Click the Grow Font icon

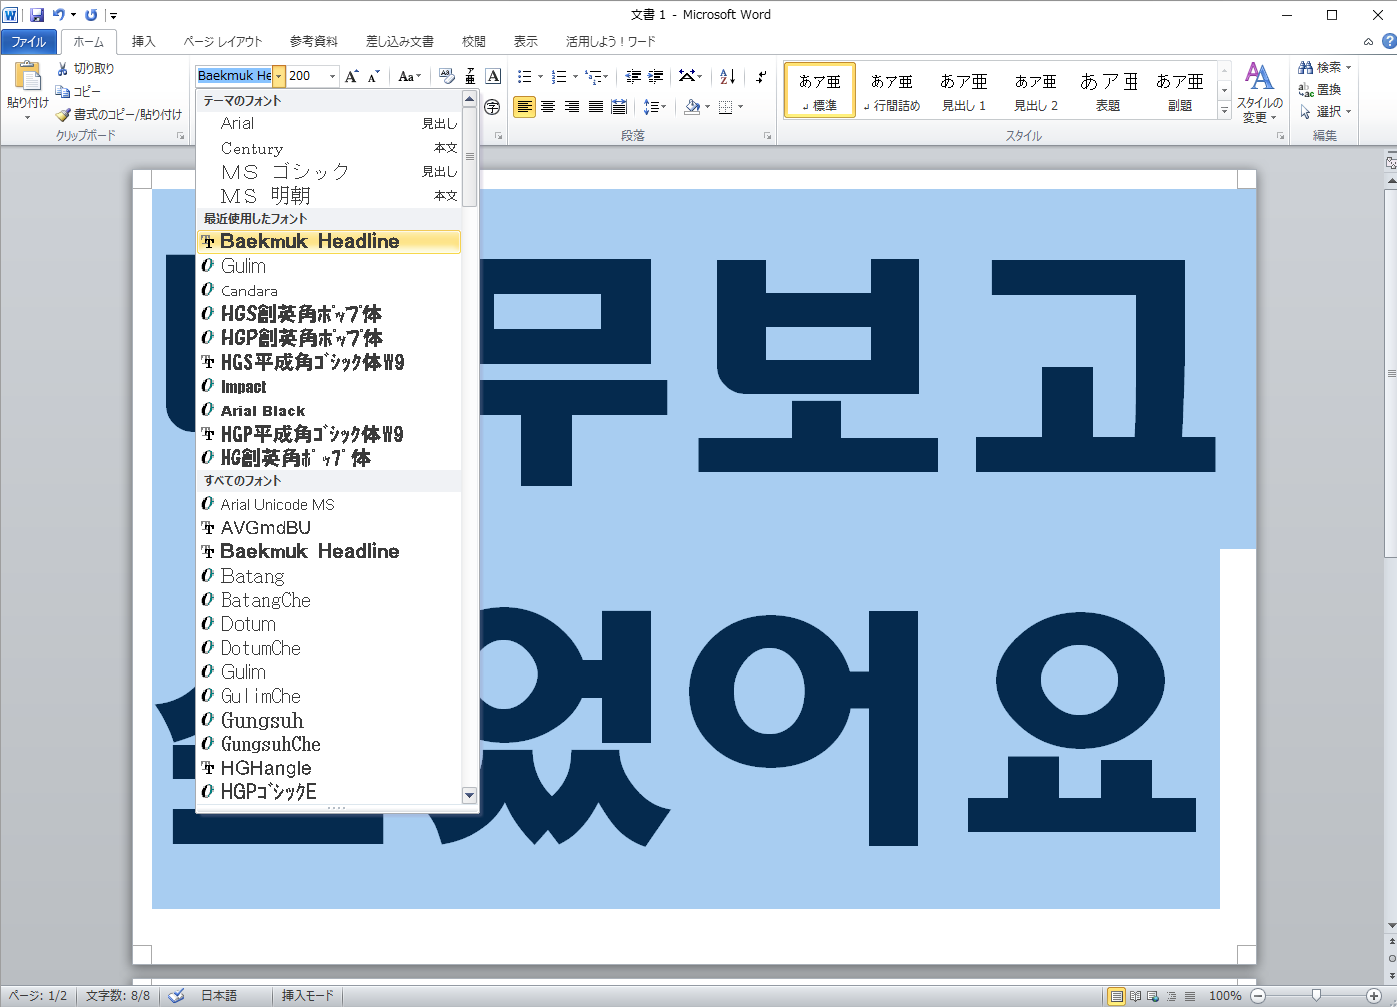pyautogui.click(x=351, y=76)
